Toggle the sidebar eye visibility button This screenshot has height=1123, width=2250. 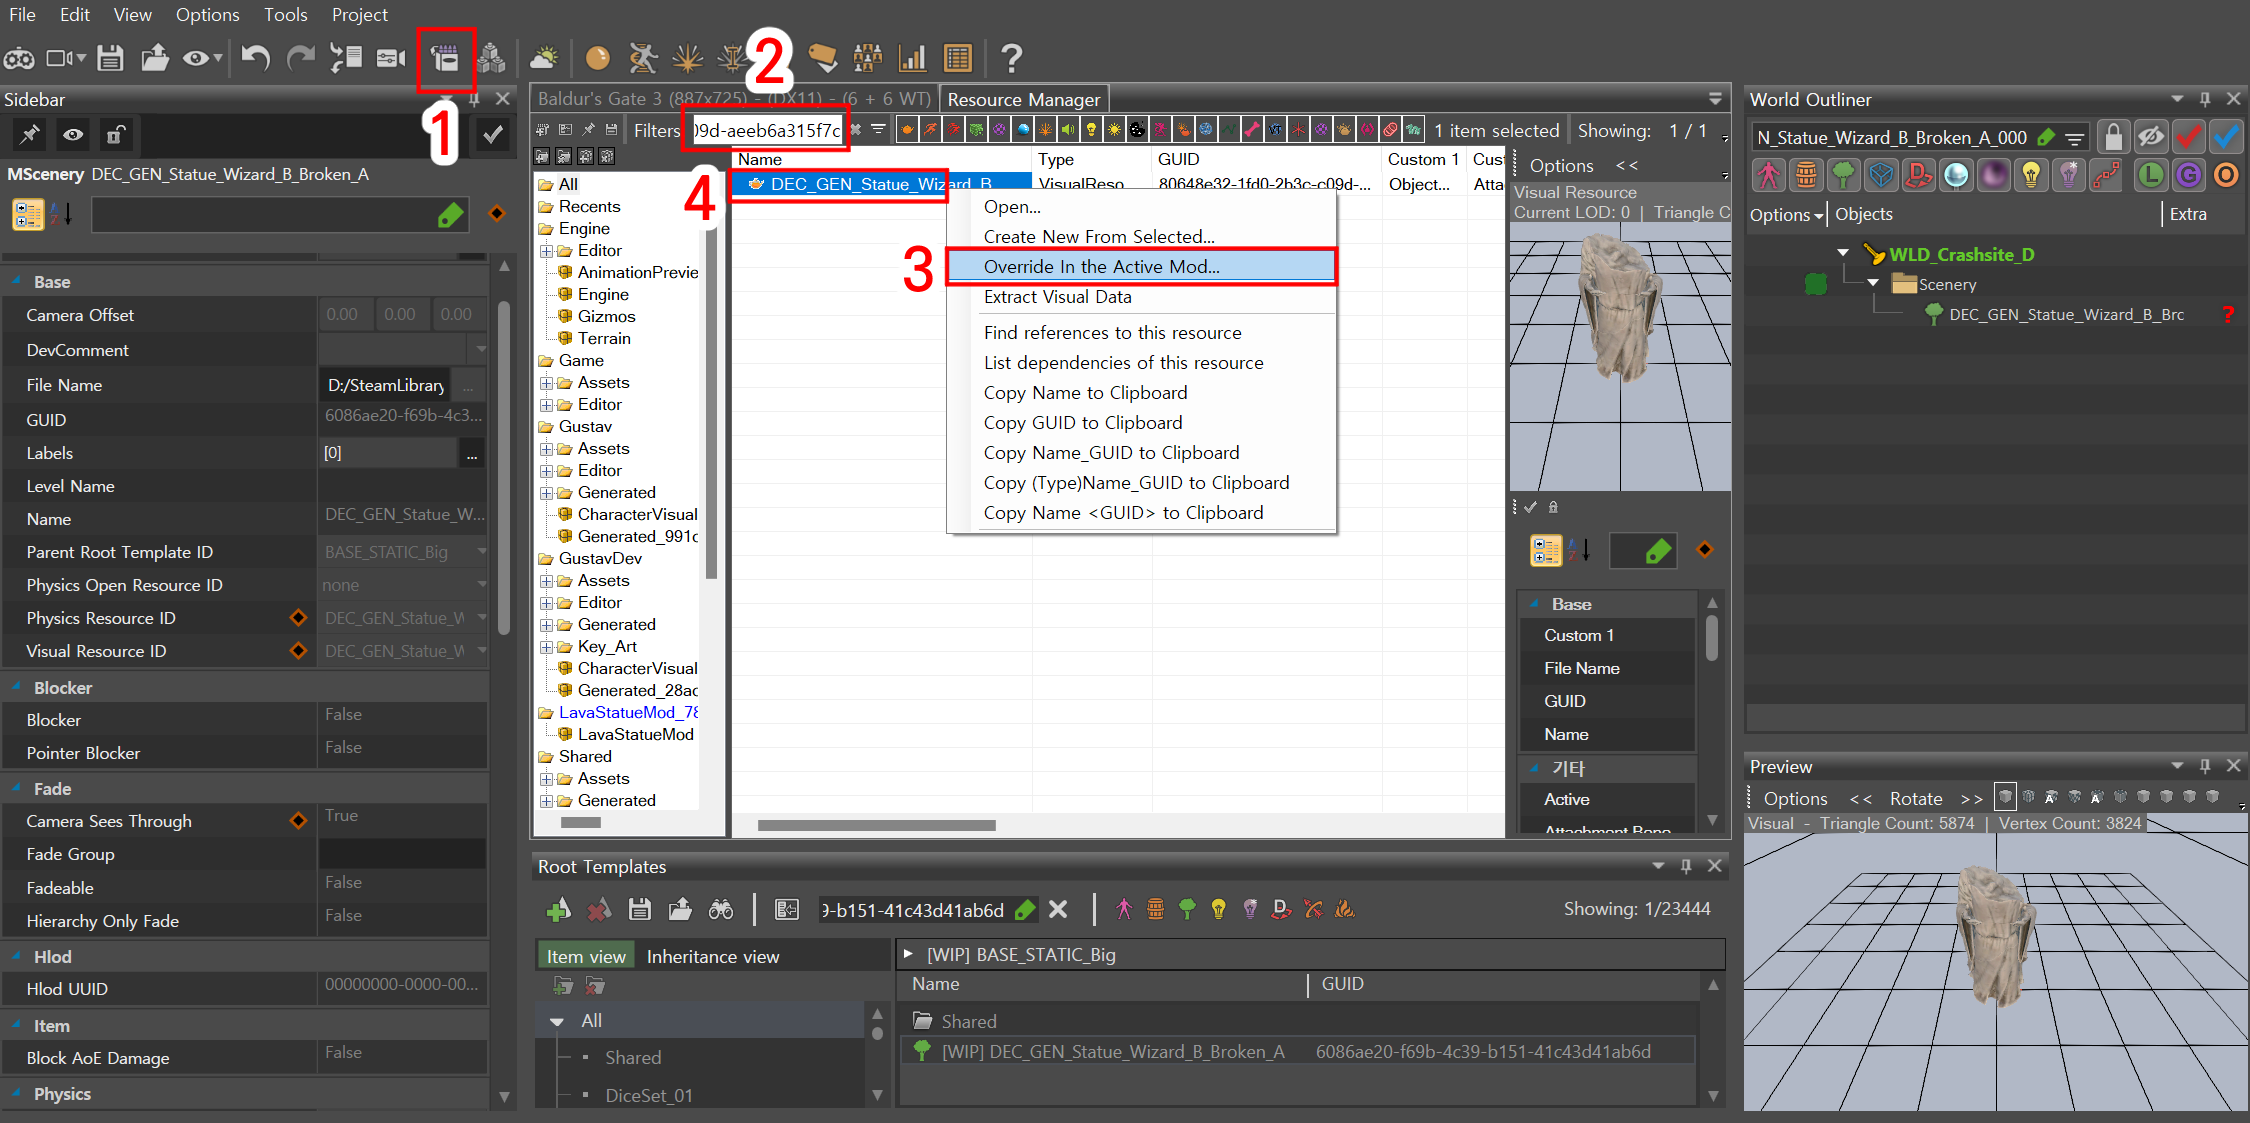point(73,135)
